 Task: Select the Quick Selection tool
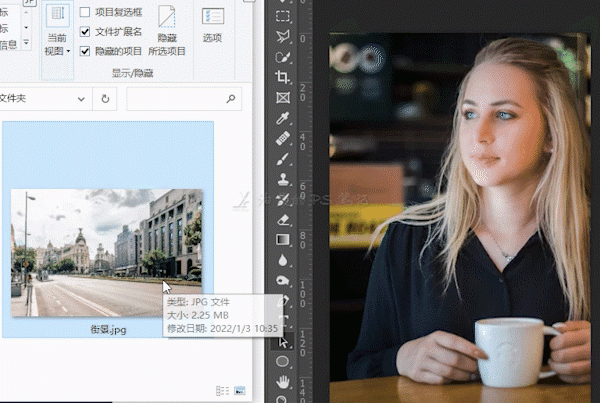[x=283, y=57]
